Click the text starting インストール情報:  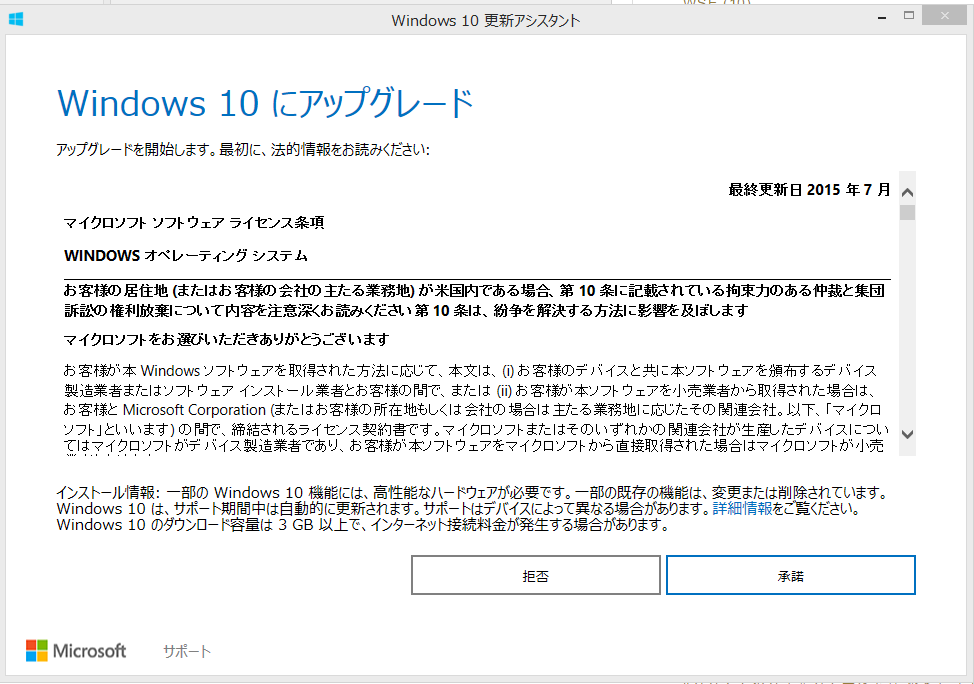pos(471,508)
